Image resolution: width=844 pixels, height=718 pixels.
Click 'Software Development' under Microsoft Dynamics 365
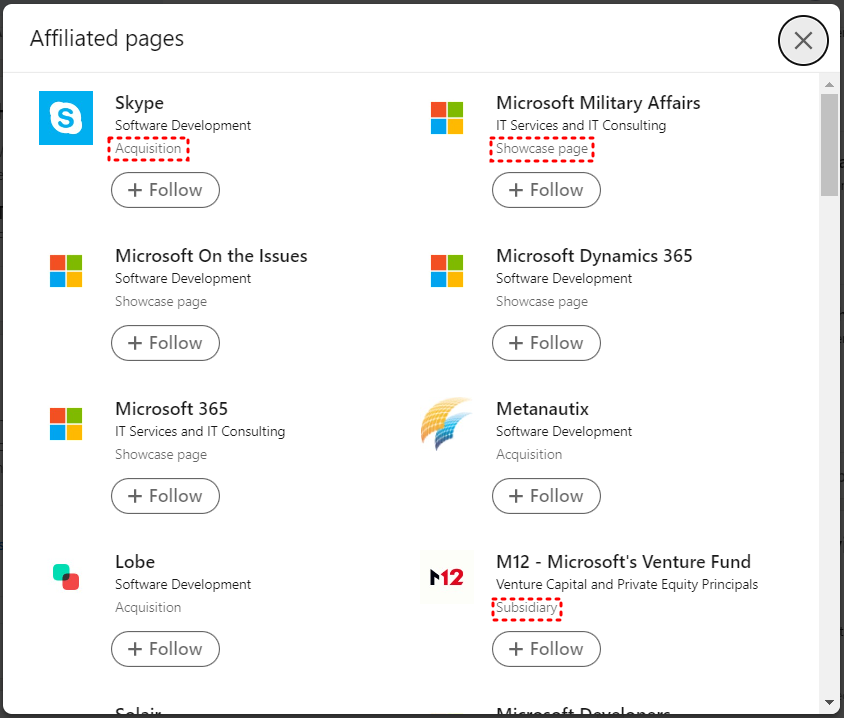(564, 279)
